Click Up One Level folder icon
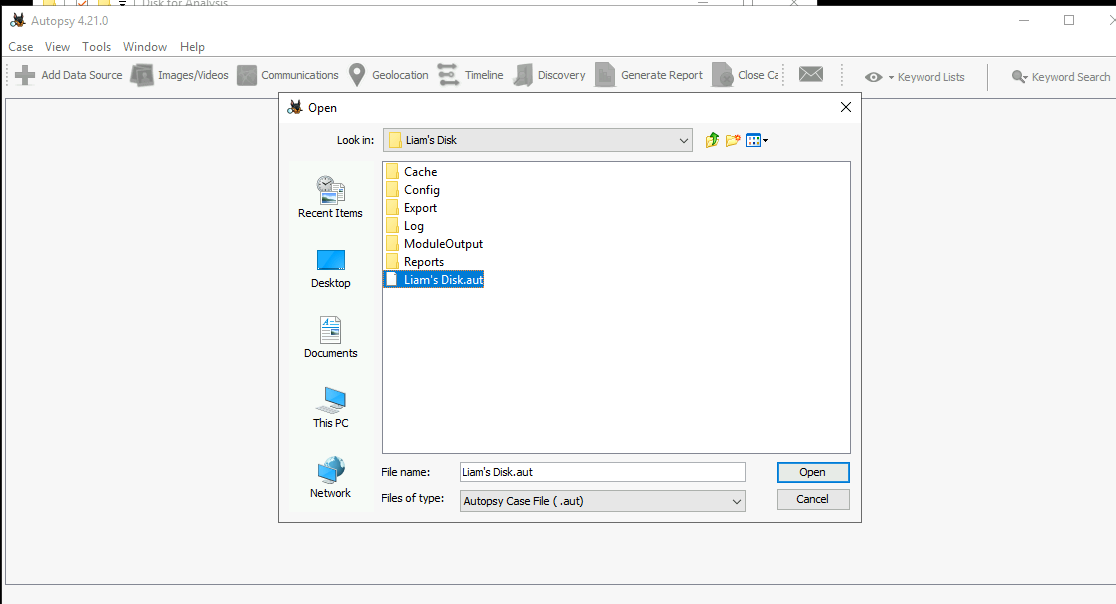The width and height of the screenshot is (1116, 604). (x=712, y=140)
